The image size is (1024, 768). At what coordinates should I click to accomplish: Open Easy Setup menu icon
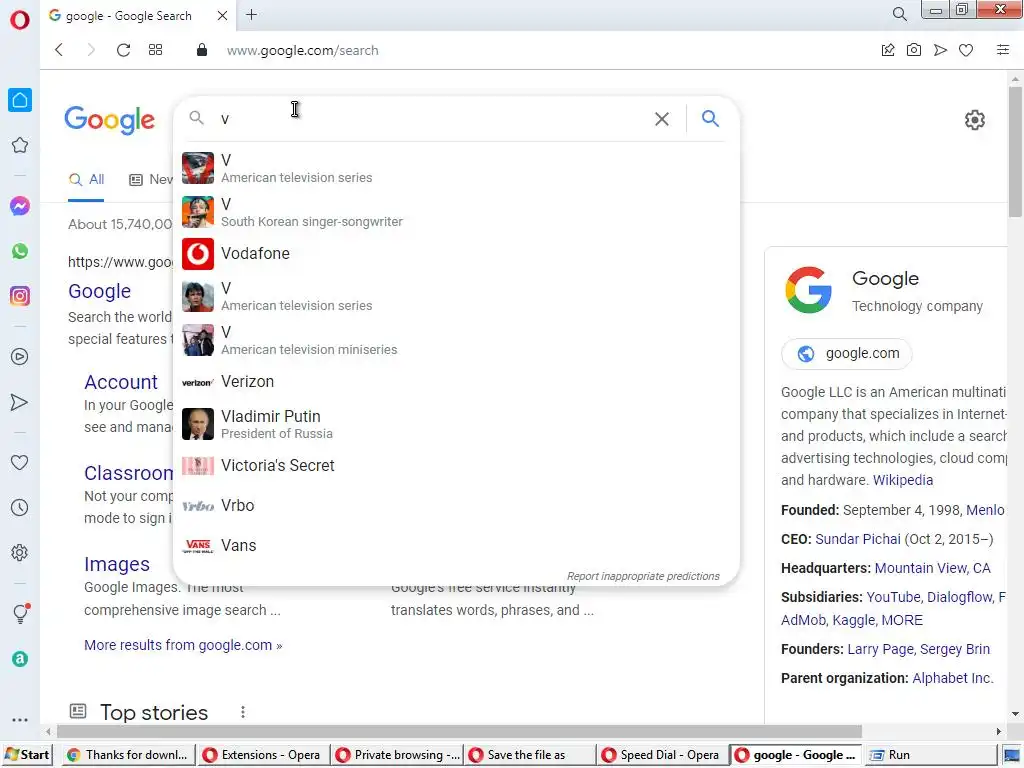[1003, 50]
